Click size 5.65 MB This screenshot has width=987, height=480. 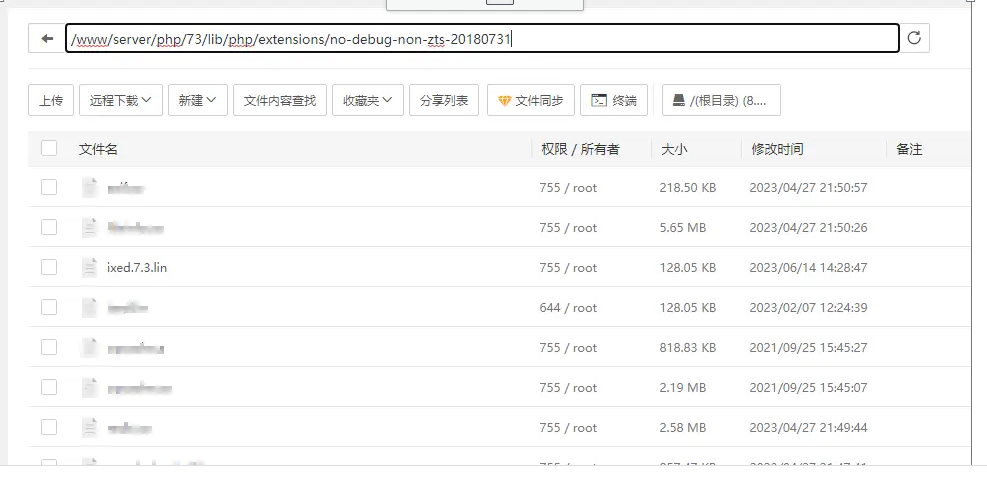coord(683,228)
